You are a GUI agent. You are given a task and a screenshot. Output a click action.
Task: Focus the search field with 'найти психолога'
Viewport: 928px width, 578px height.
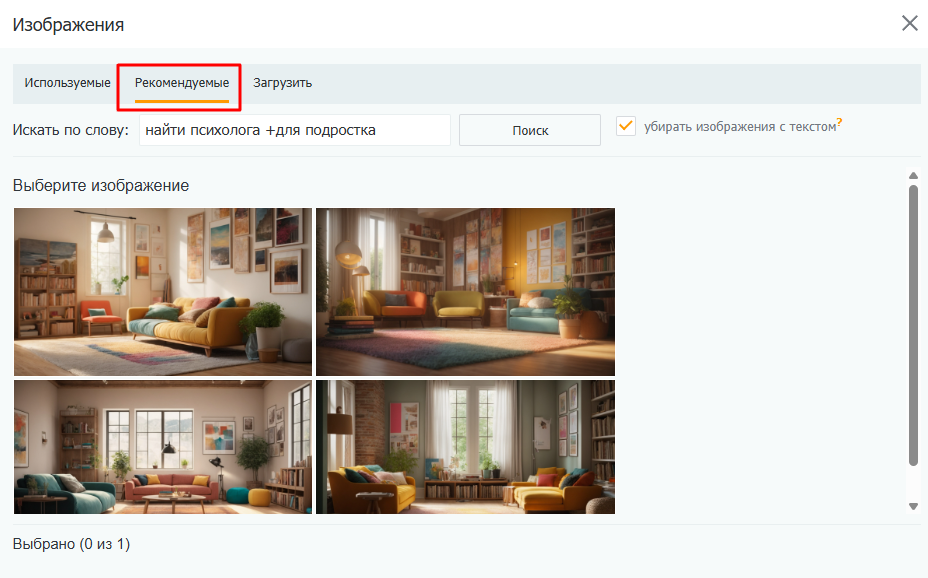[295, 130]
